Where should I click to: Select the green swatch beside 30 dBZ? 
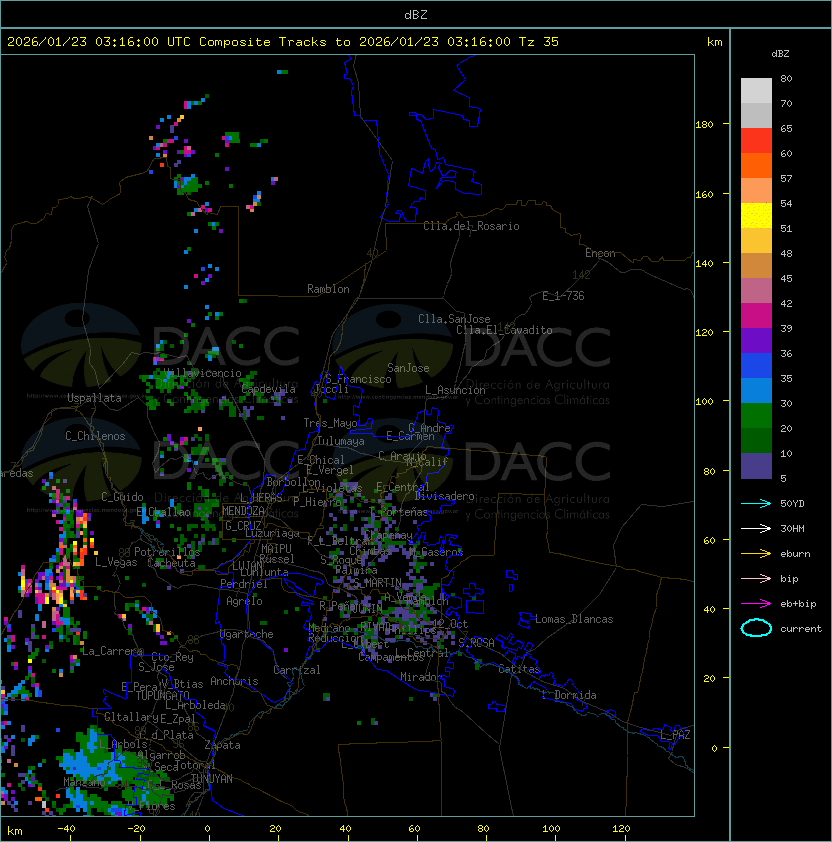(756, 416)
